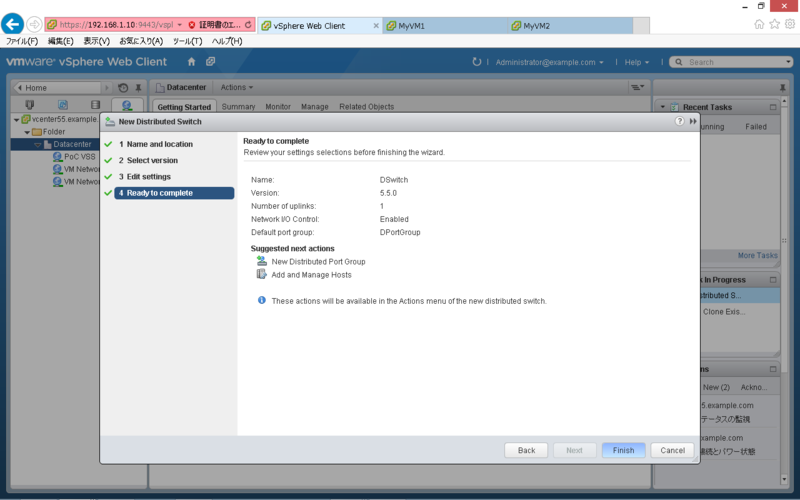Open the navigator history clock icon

(123, 88)
